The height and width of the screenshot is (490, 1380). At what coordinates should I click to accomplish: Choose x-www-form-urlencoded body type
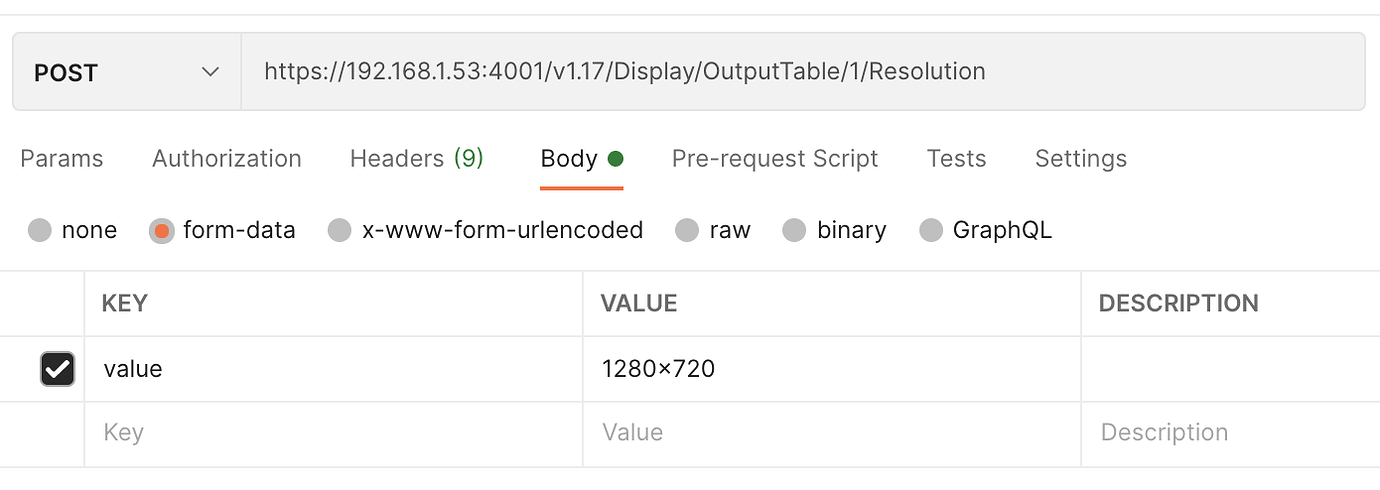(340, 231)
